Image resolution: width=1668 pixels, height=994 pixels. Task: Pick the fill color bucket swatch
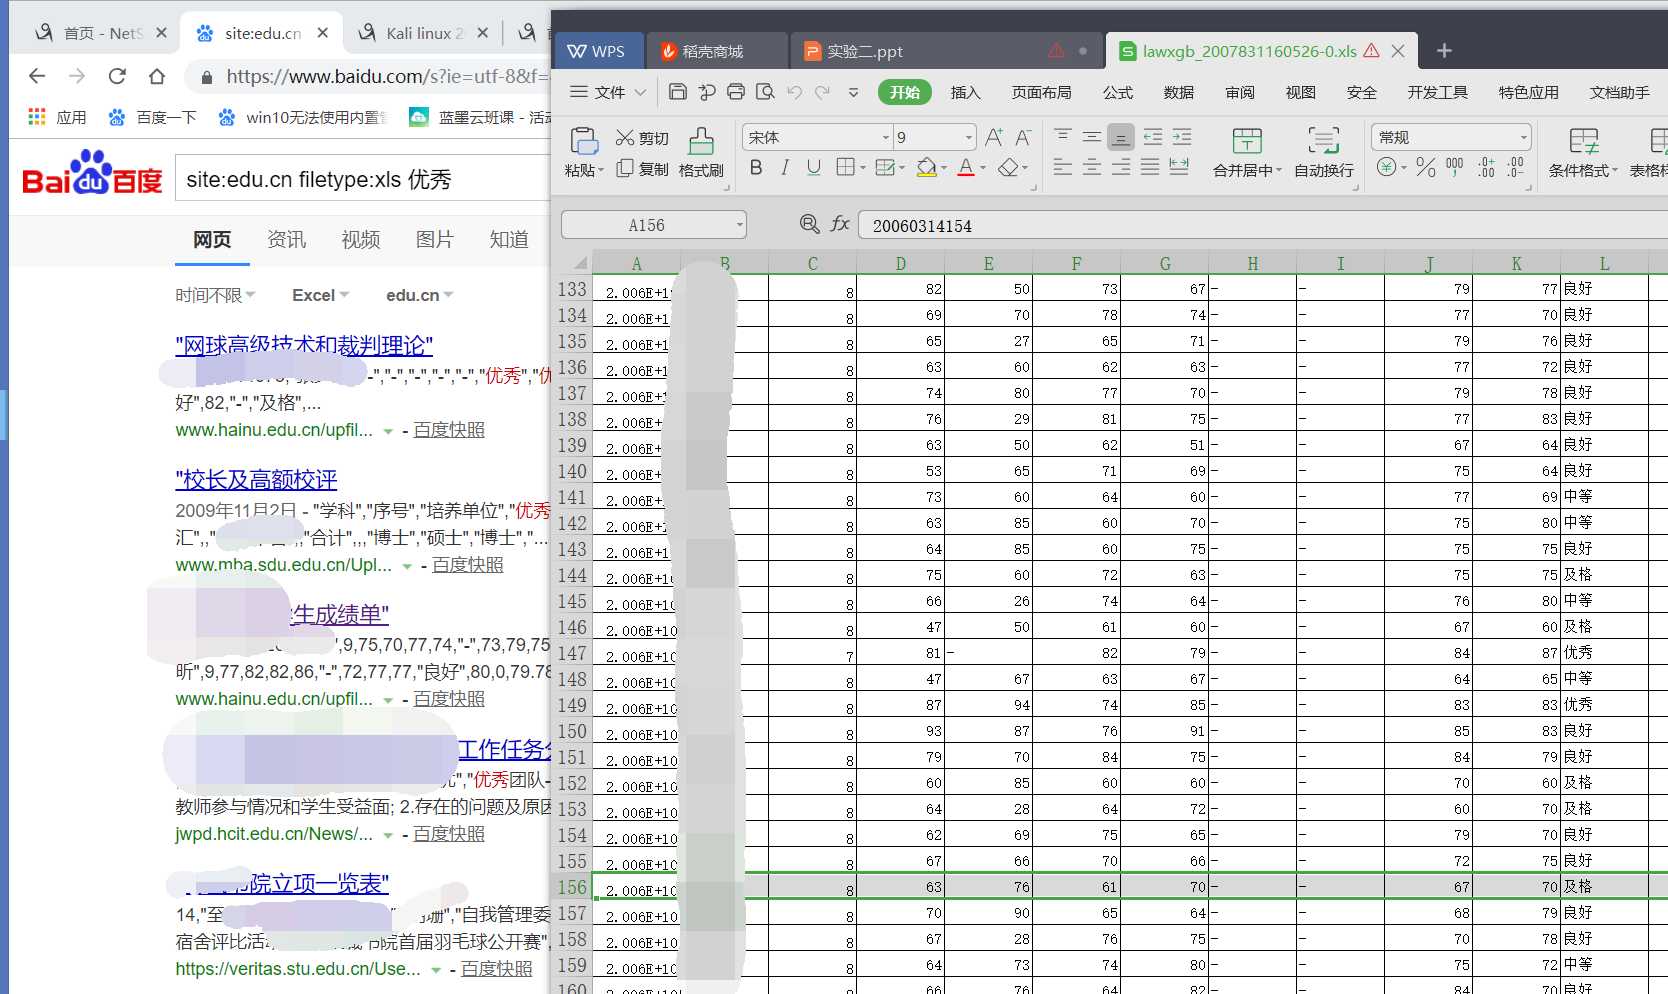[x=926, y=167]
